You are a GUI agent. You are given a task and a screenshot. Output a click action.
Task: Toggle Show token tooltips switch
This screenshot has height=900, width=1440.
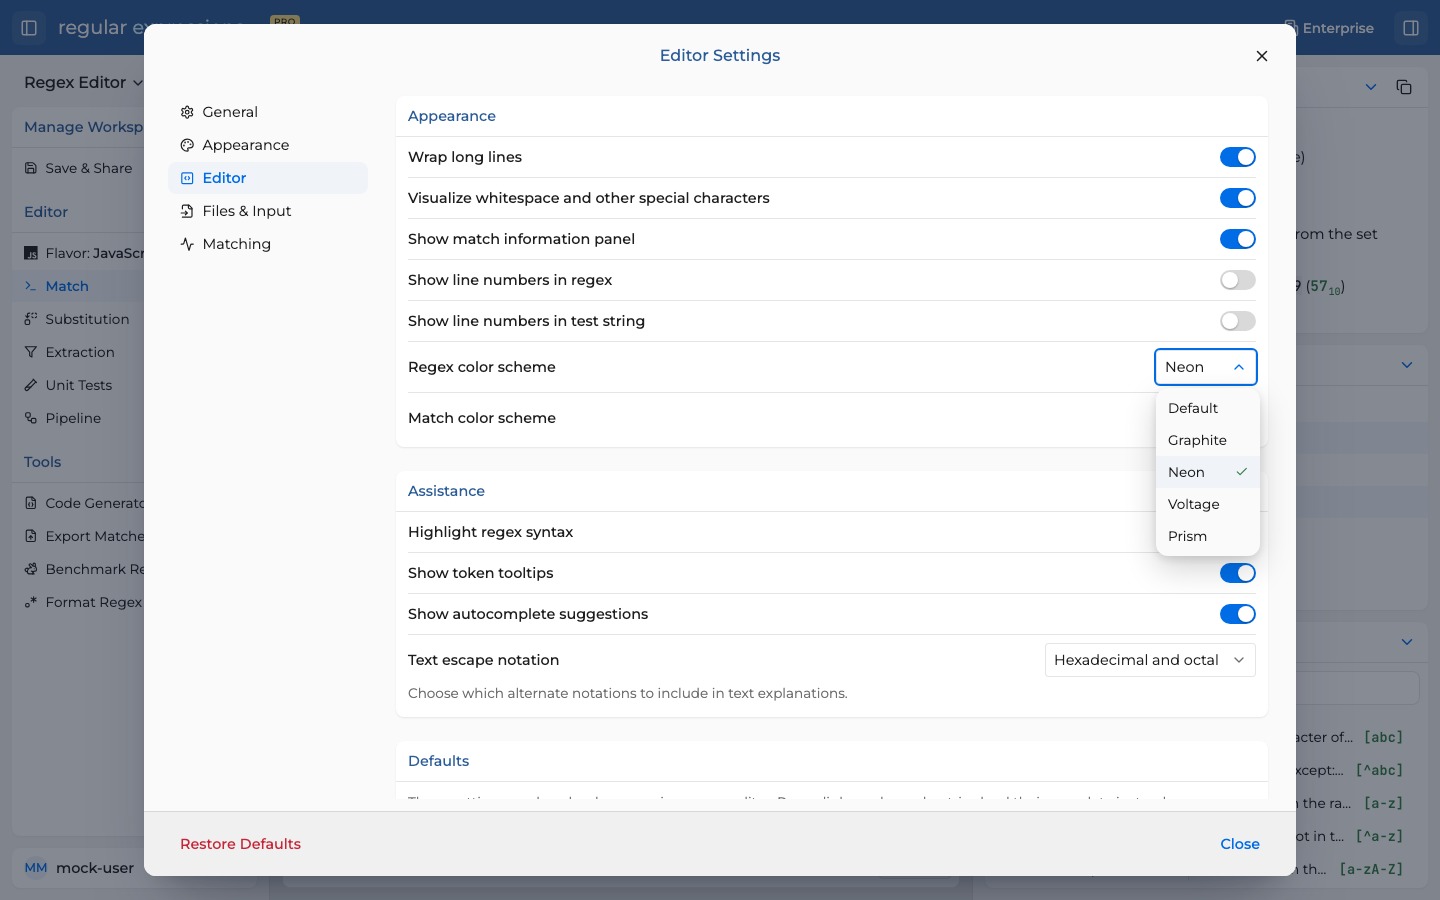pos(1238,573)
